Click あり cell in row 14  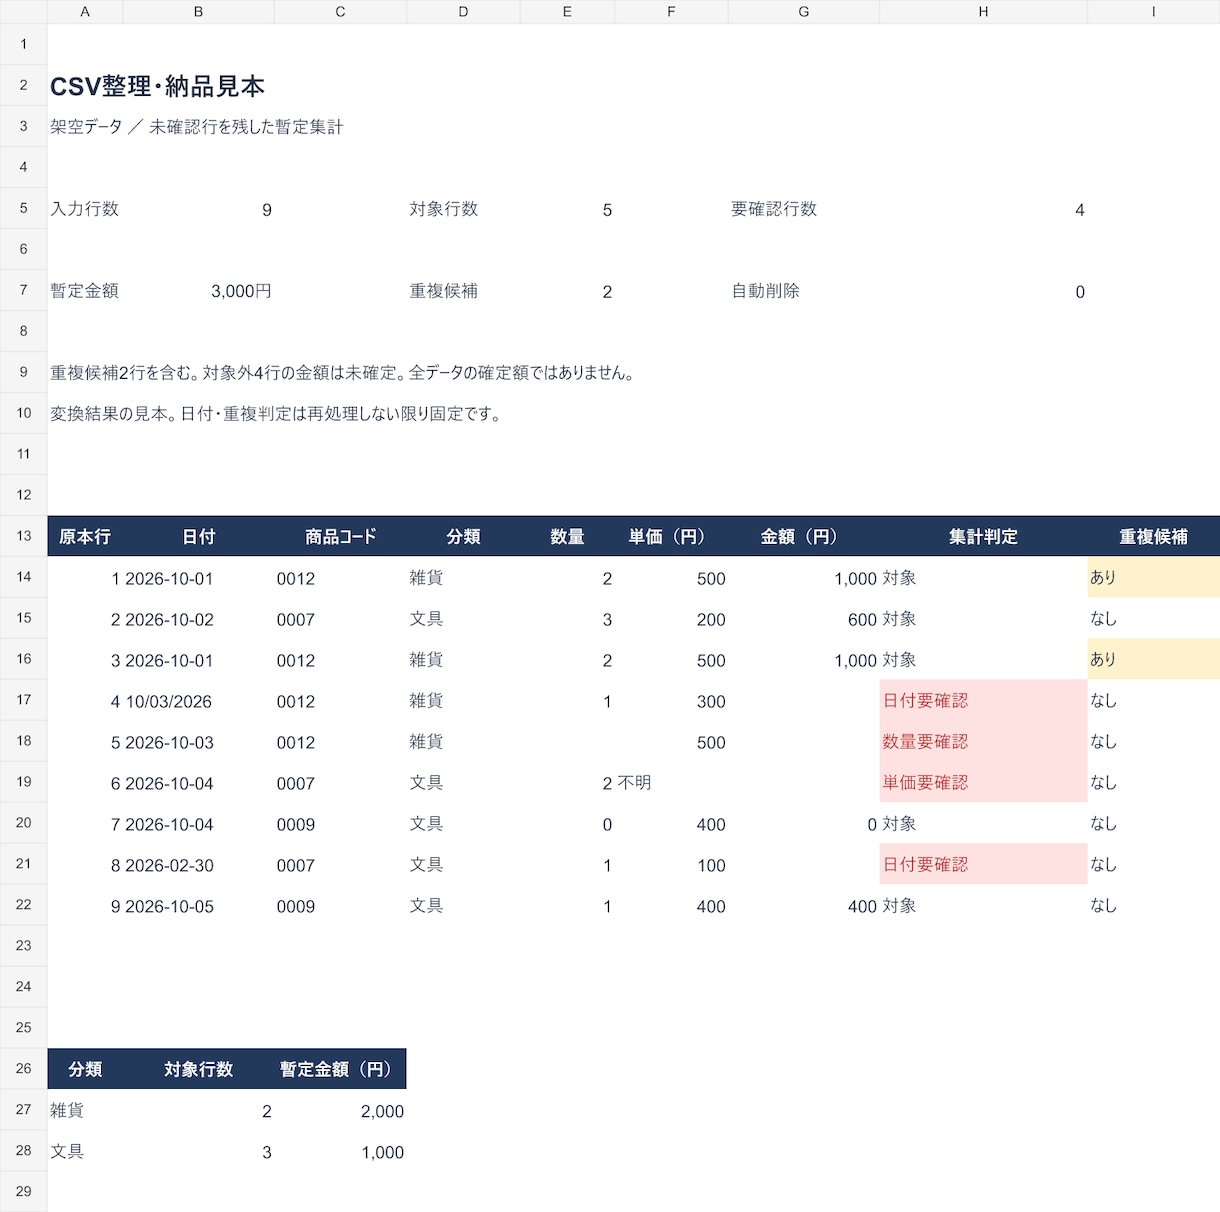click(x=1153, y=578)
